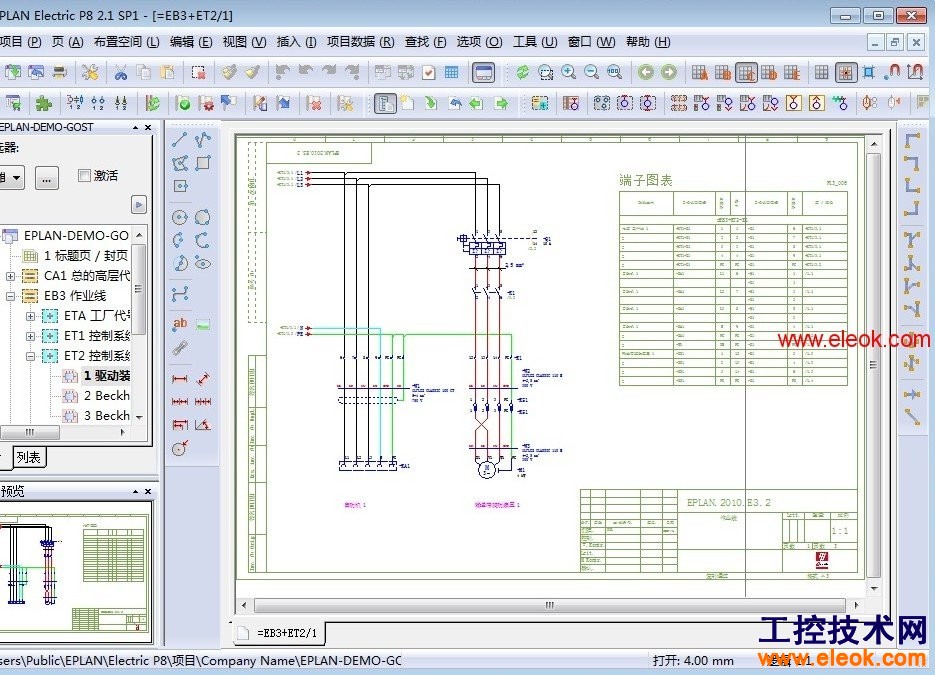Screen dimensions: 935x675
Task: Select the angular dimension tool
Action: (203, 425)
